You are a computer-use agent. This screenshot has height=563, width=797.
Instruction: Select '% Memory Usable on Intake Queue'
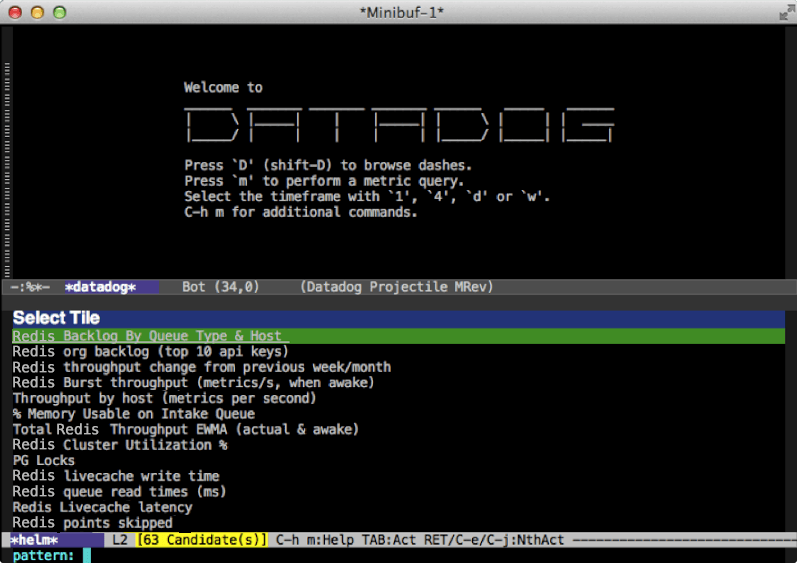(x=133, y=414)
